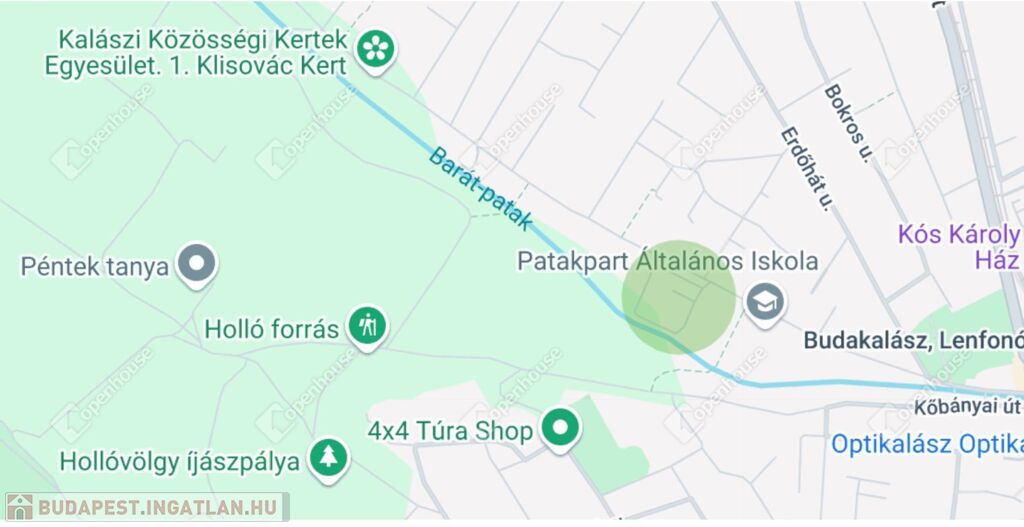This screenshot has height=527, width=1024.
Task: Select the 4x4 Túra Shop pin
Action: click(560, 430)
